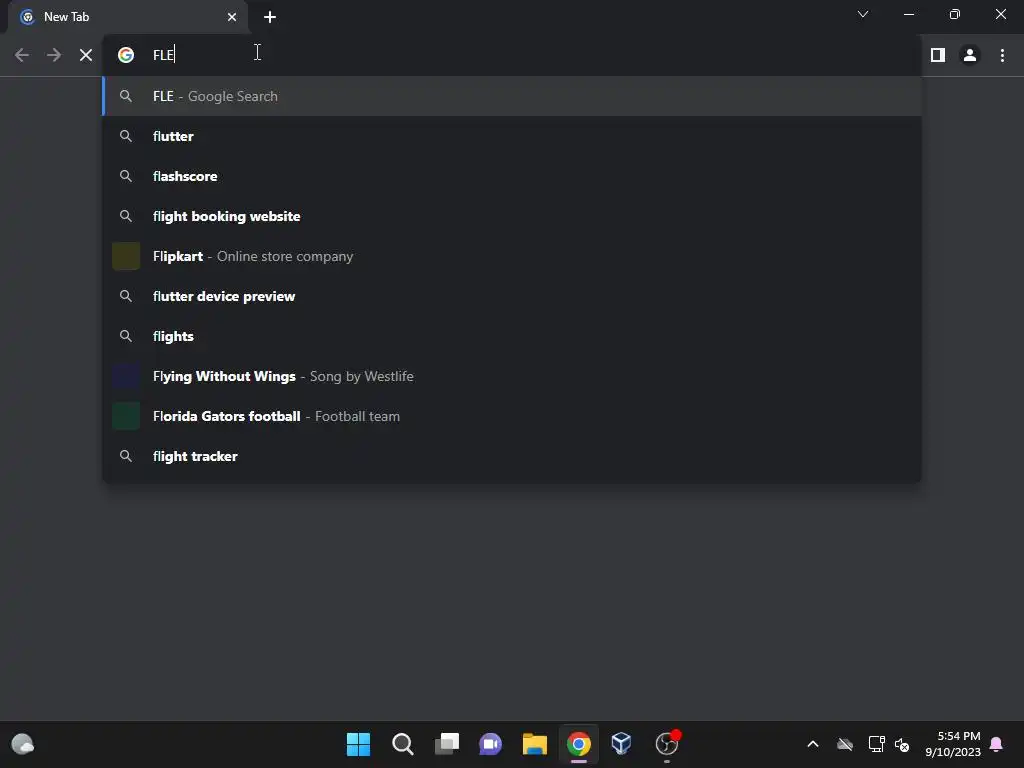
Task: Expand the tab search chevron
Action: pyautogui.click(x=863, y=14)
